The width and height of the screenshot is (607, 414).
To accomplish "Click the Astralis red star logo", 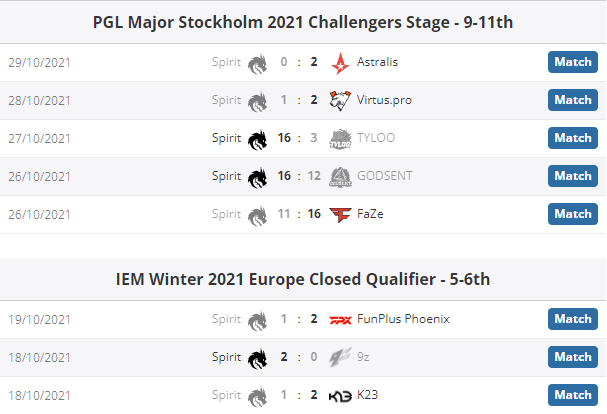I will (340, 63).
